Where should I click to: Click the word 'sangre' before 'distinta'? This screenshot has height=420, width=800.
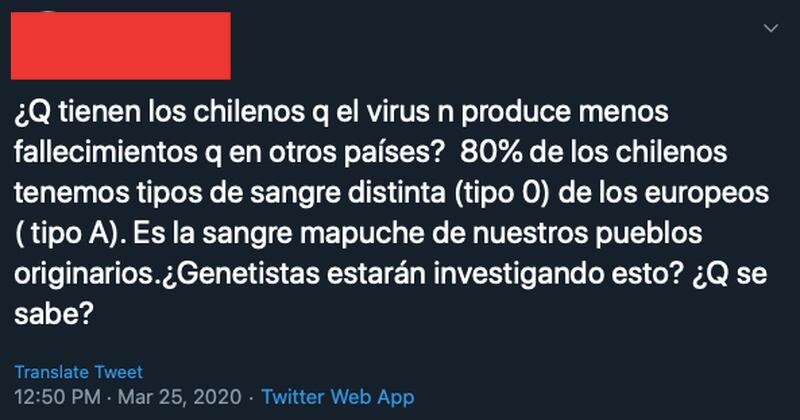pos(294,194)
